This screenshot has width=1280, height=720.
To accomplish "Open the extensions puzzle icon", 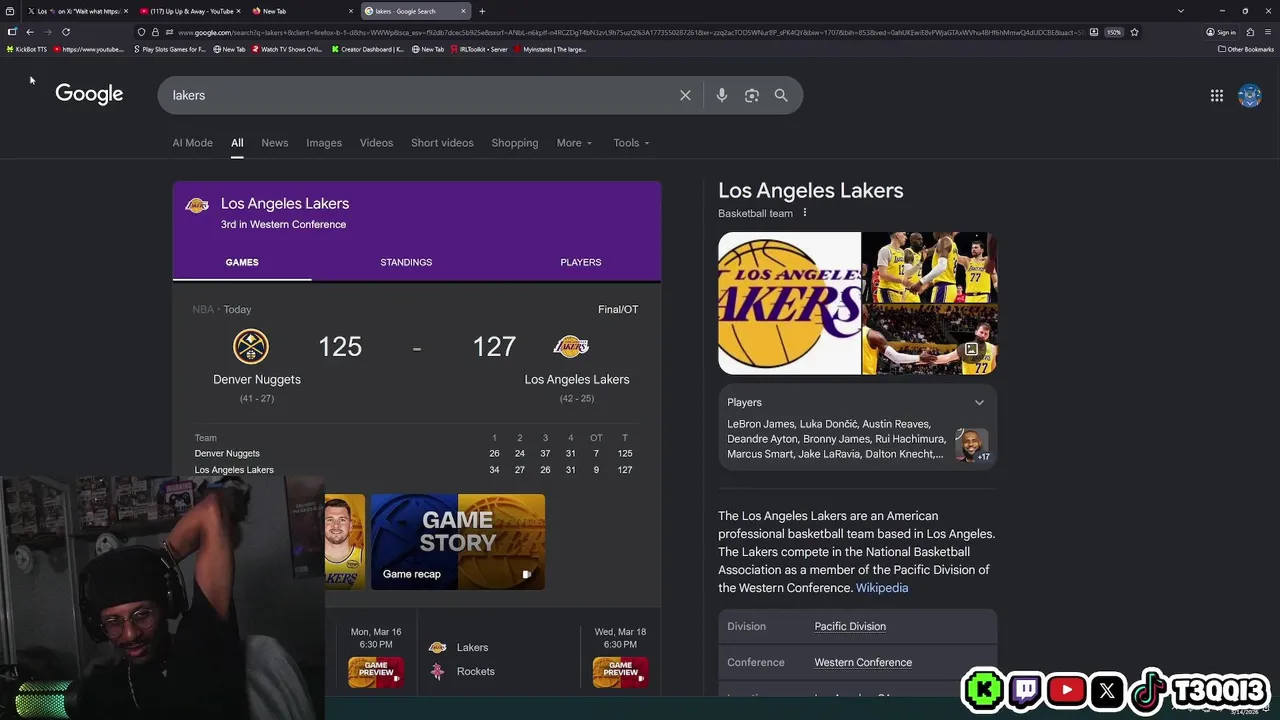I will coord(1250,32).
